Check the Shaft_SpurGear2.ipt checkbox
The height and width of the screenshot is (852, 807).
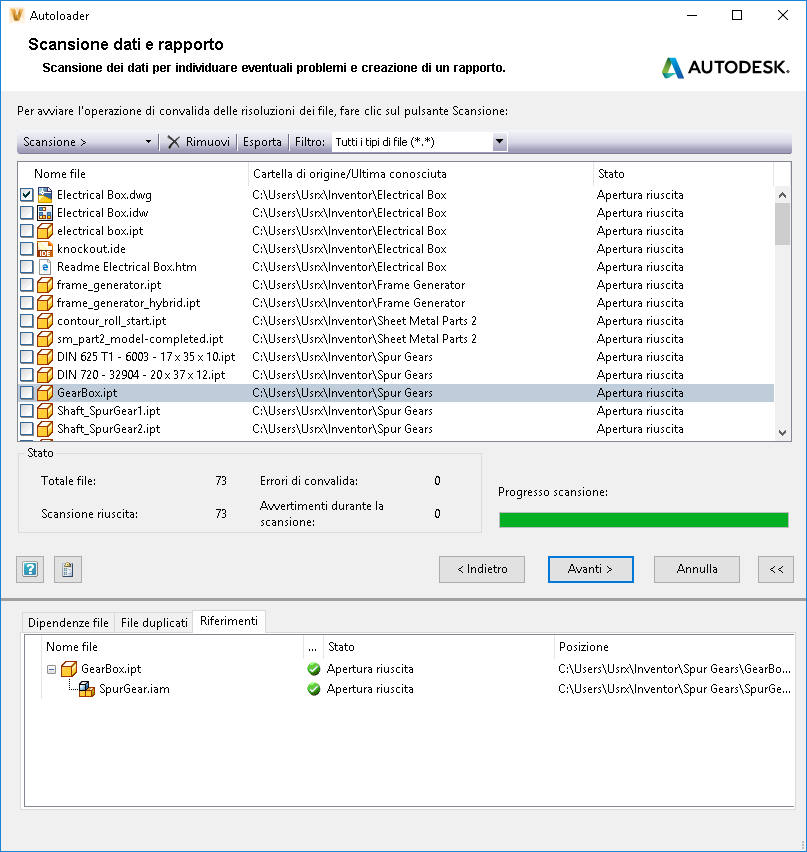pos(27,429)
